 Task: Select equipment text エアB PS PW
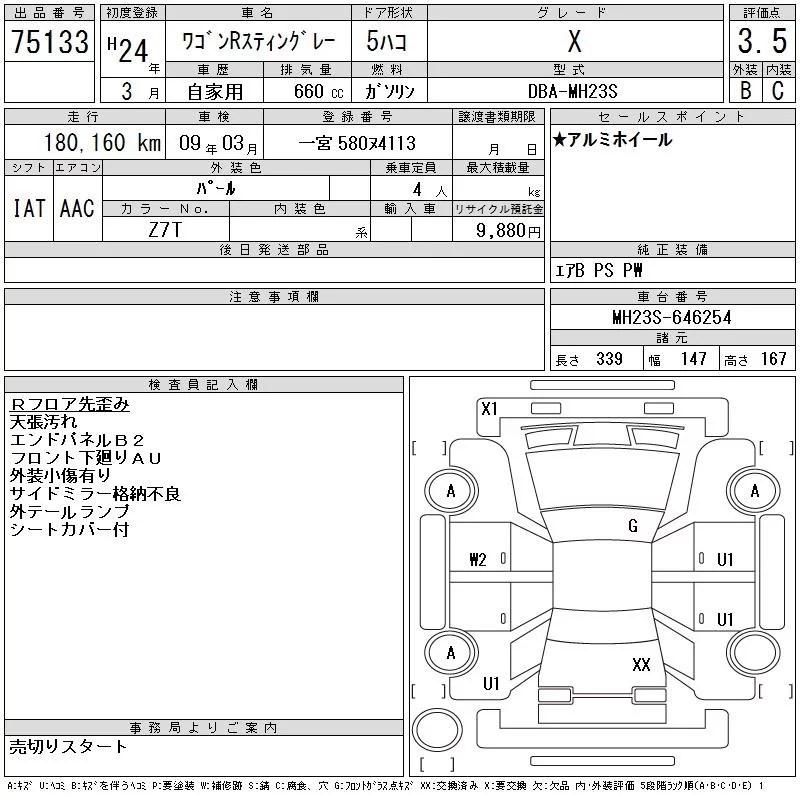pos(598,270)
